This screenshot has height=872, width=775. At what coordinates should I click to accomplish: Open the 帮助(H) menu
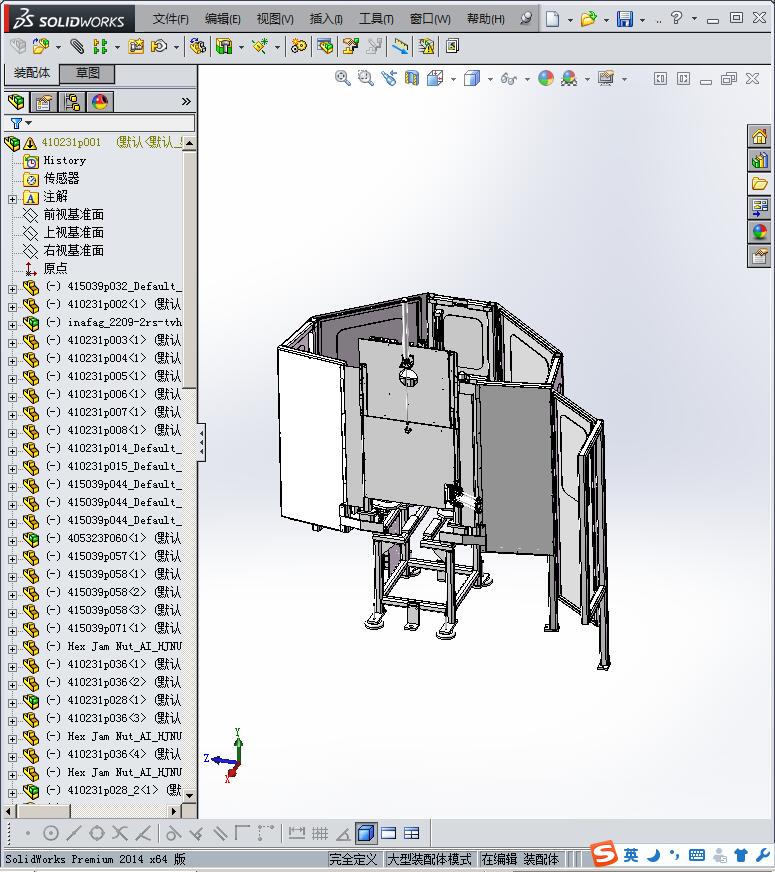point(486,19)
